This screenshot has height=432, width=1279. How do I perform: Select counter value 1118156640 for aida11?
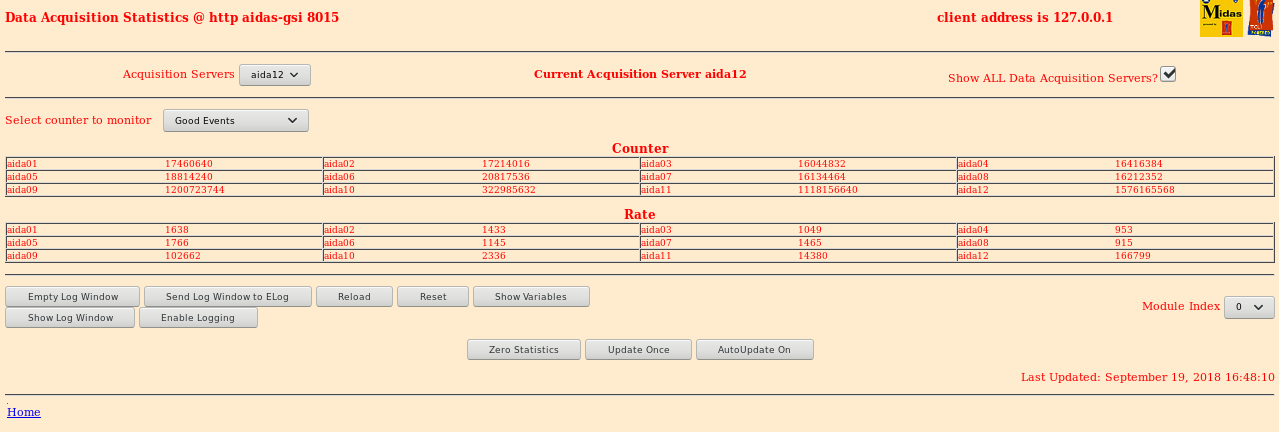(828, 190)
